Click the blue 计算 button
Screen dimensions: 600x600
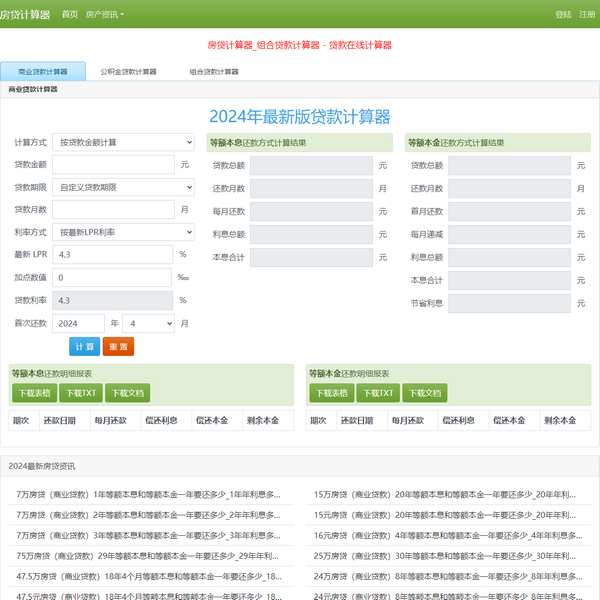[84, 346]
